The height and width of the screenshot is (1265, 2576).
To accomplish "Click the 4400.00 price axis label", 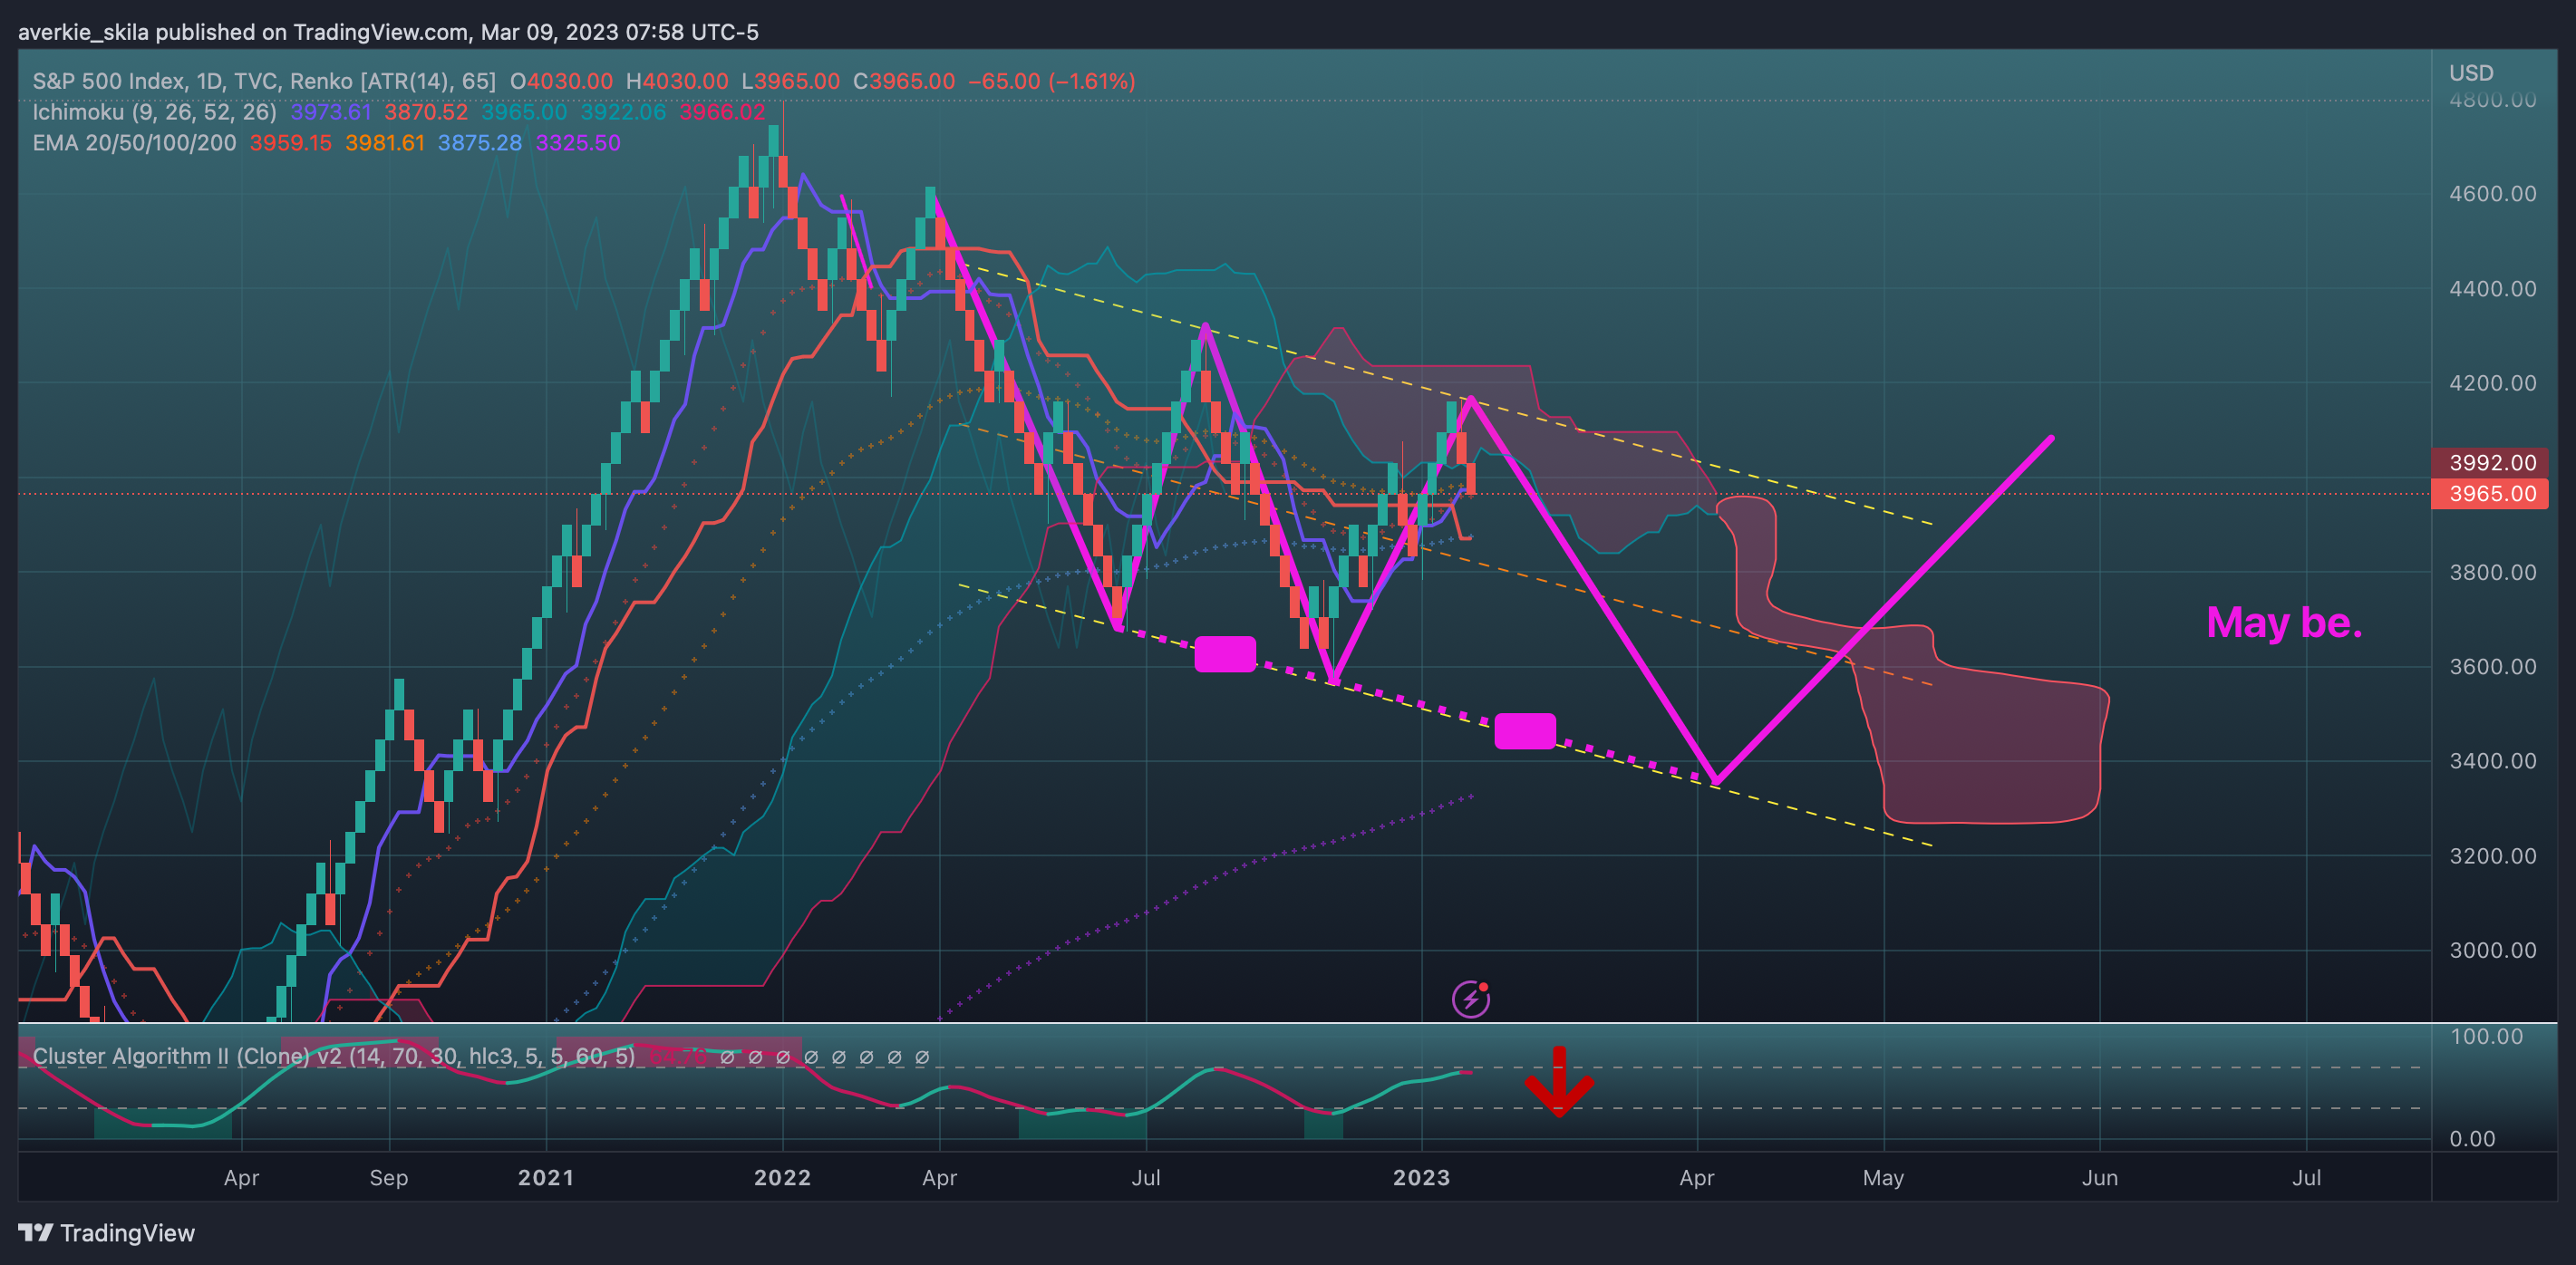I will click(2492, 289).
